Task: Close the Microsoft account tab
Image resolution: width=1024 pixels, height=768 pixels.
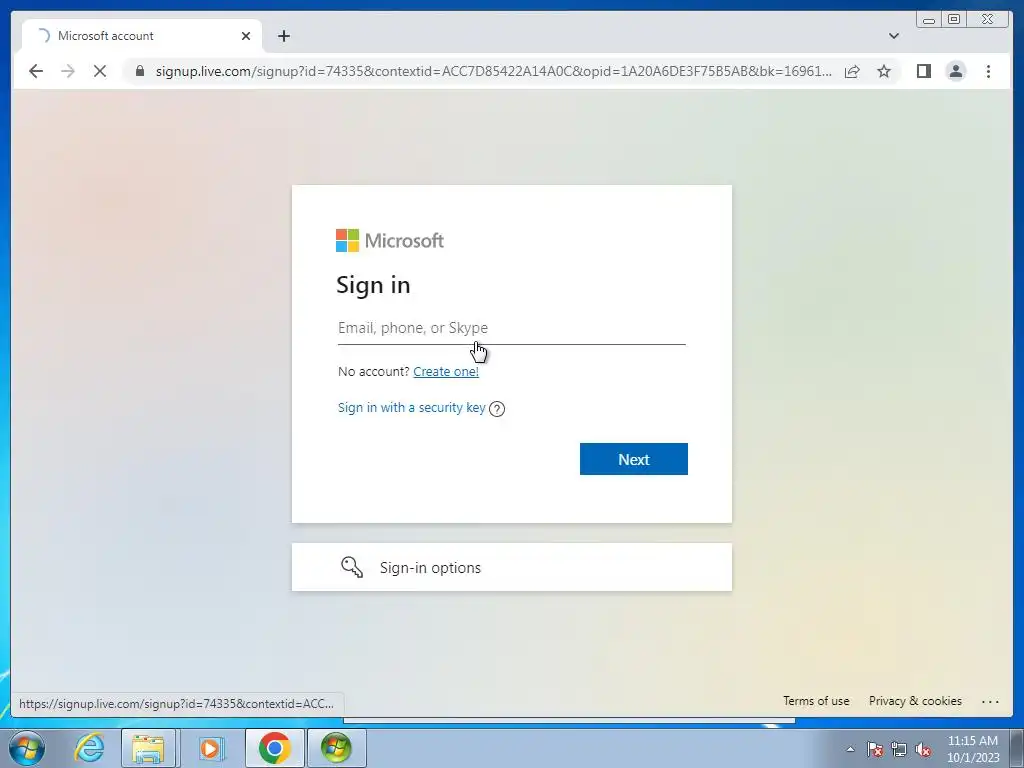Action: [246, 36]
